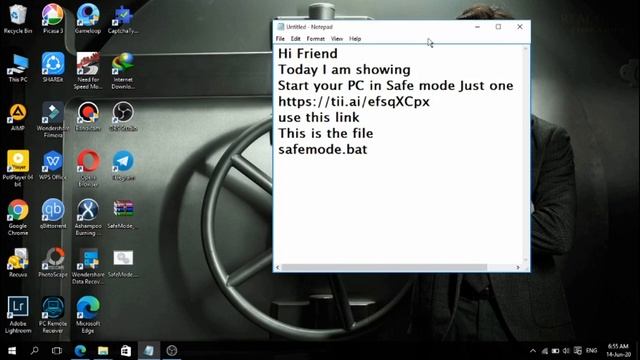Select the qBittorrent desktop shortcut
Viewport: 640px width, 360px height.
(53, 214)
